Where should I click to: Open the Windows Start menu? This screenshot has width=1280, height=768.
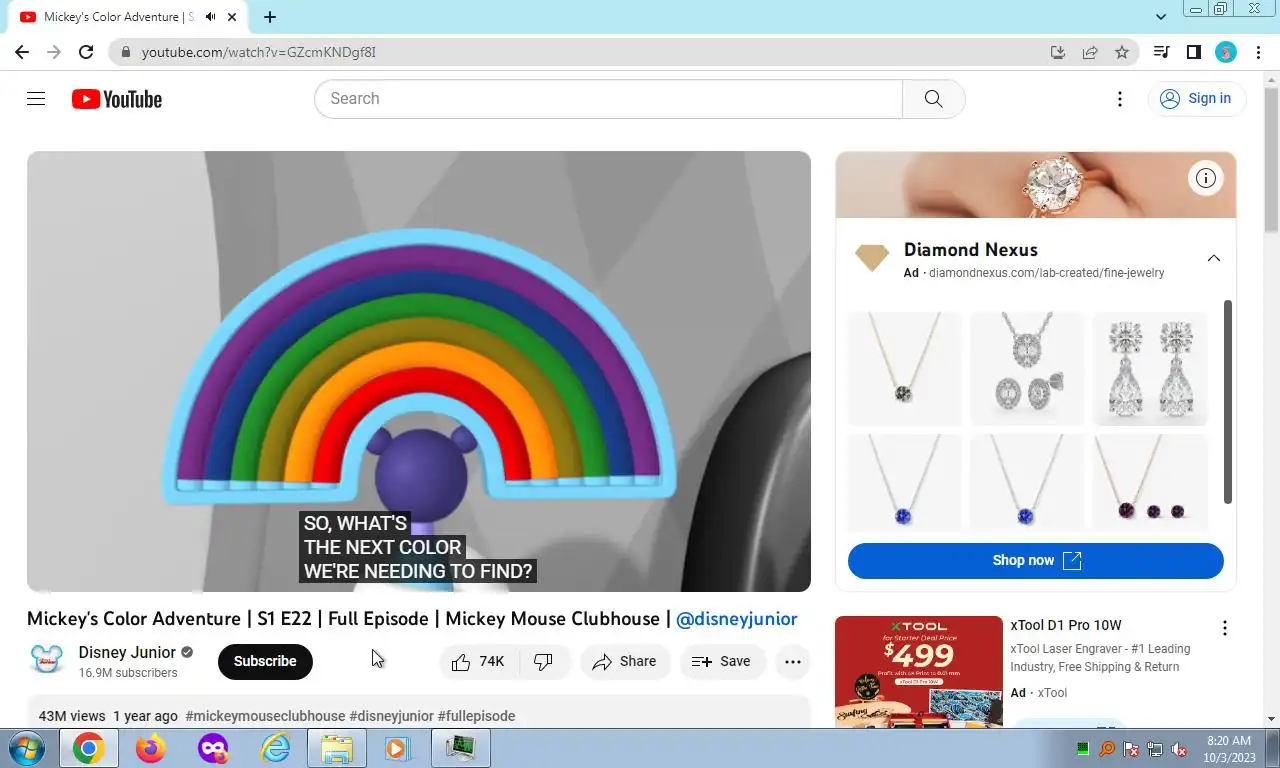[25, 748]
